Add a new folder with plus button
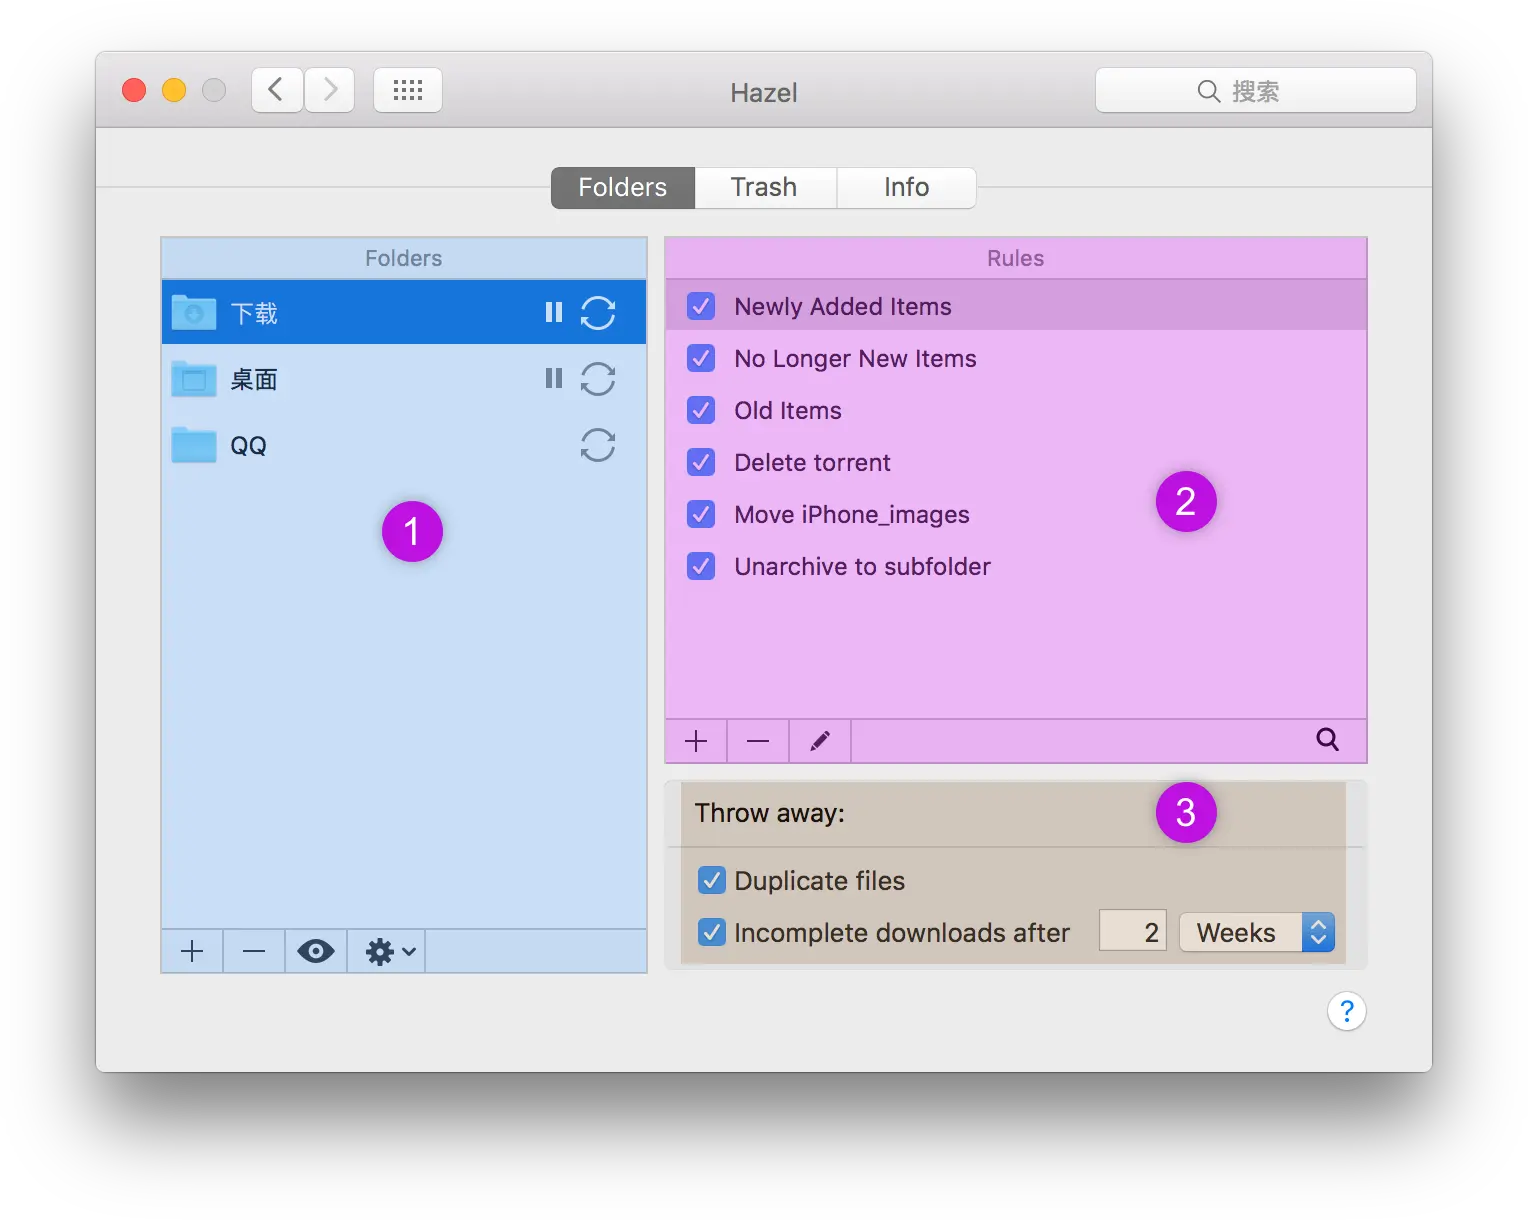This screenshot has height=1220, width=1528. pos(192,951)
